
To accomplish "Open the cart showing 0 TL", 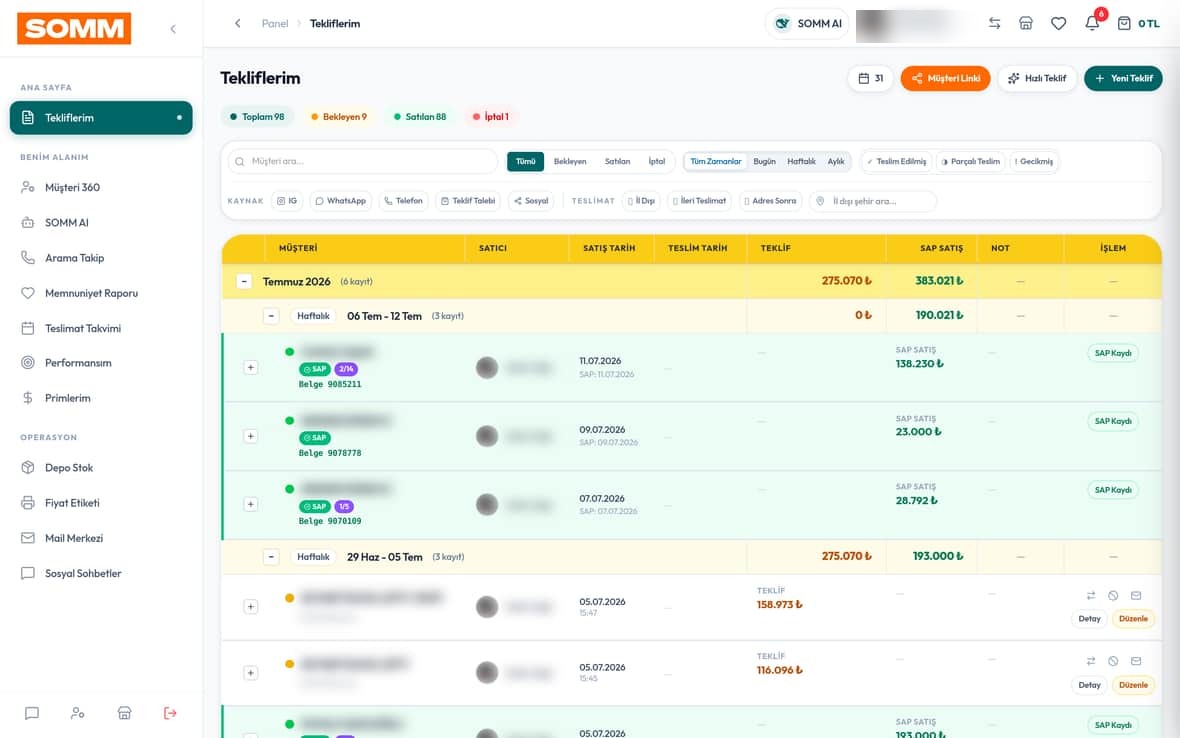I will coord(1138,23).
